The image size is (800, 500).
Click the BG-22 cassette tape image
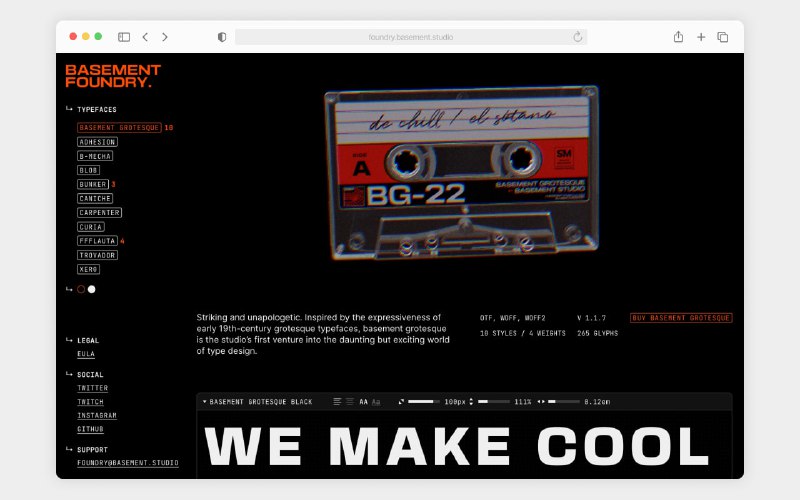point(462,172)
